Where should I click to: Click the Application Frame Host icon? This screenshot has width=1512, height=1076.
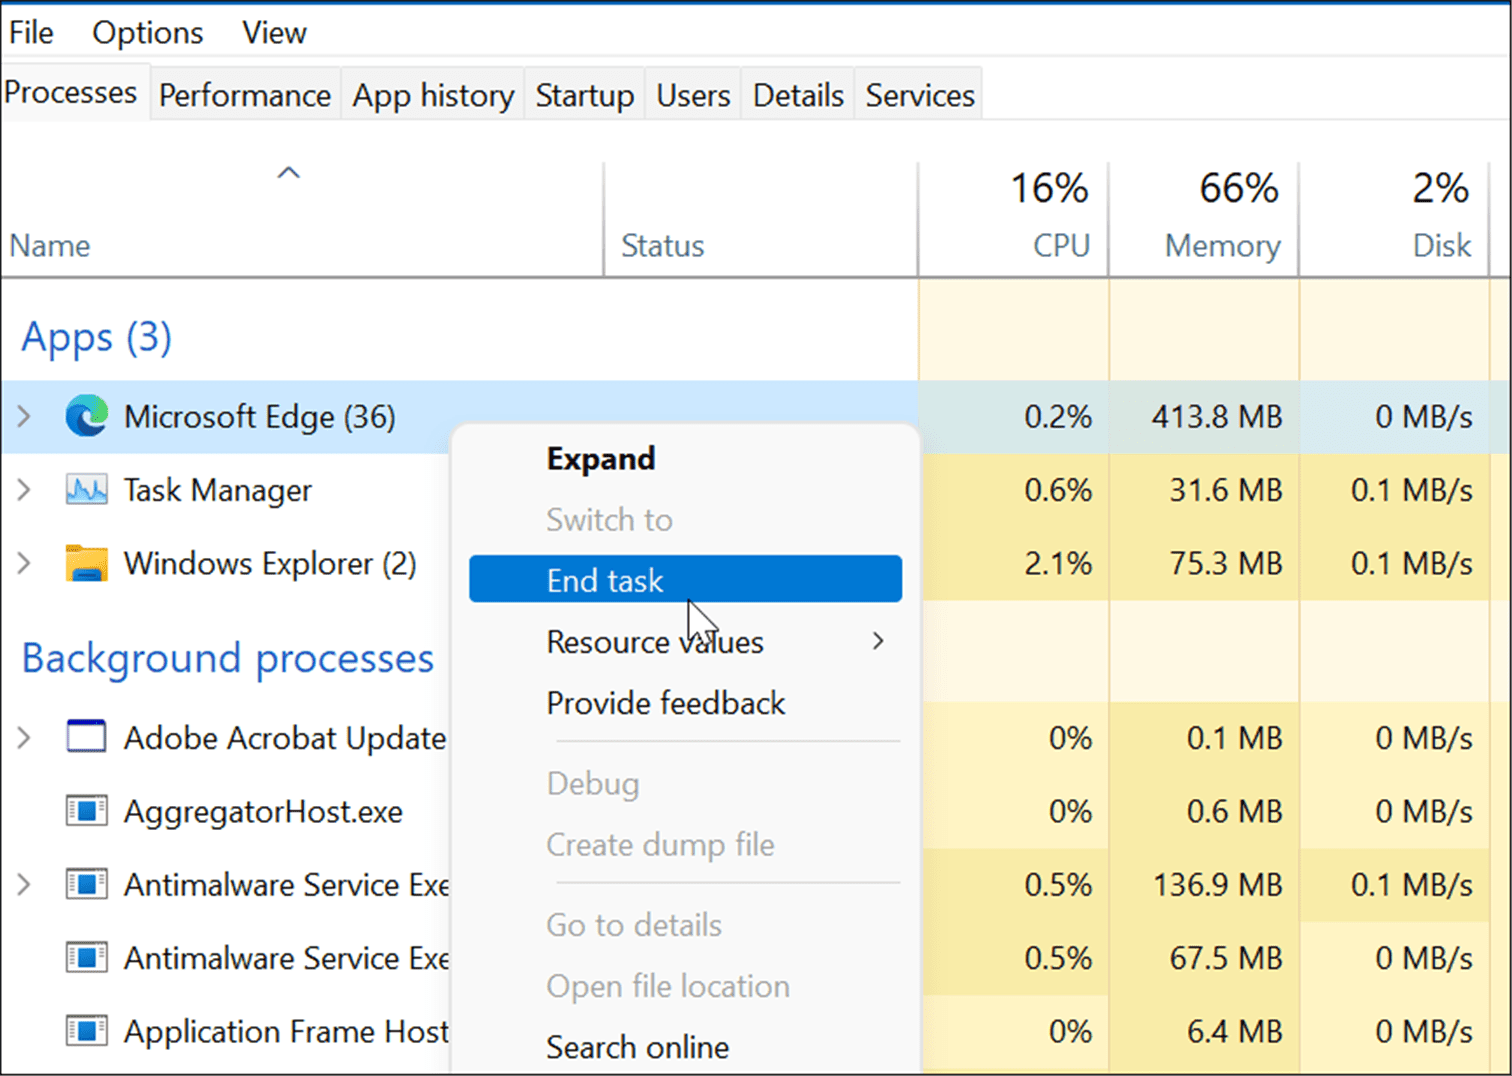click(87, 1031)
